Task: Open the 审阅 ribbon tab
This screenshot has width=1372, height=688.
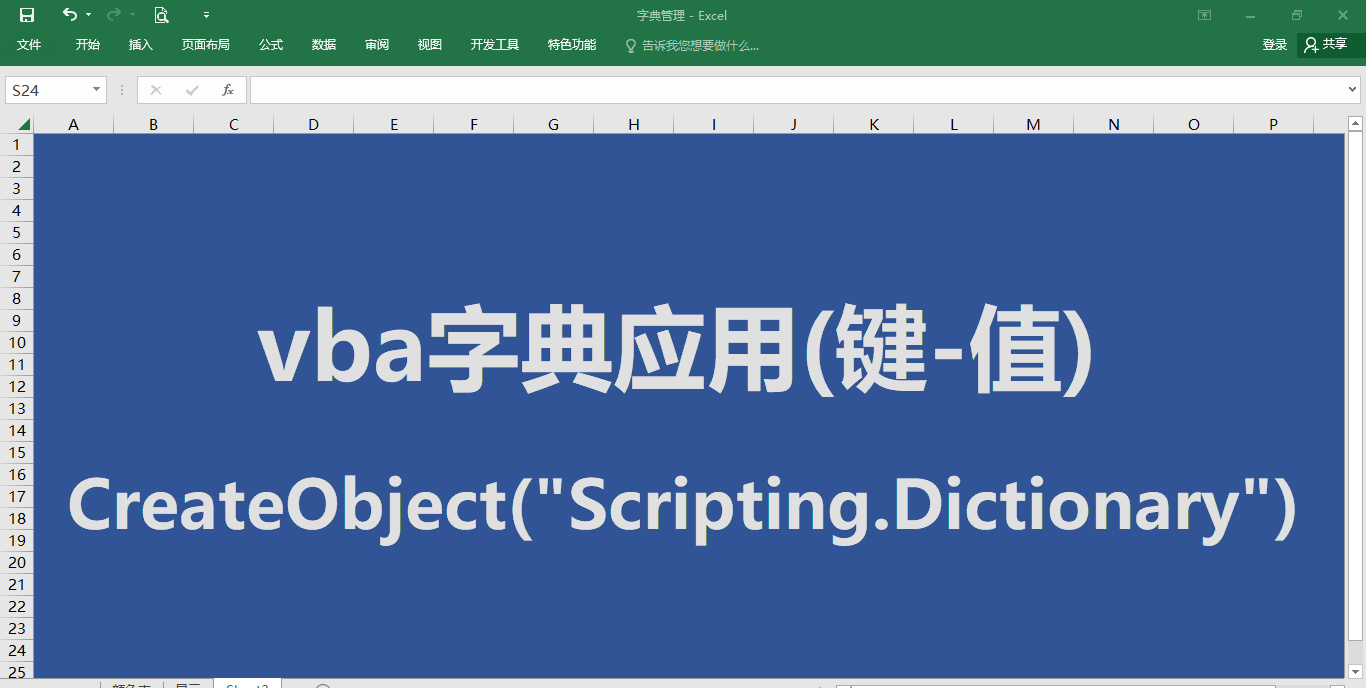Action: click(x=377, y=45)
